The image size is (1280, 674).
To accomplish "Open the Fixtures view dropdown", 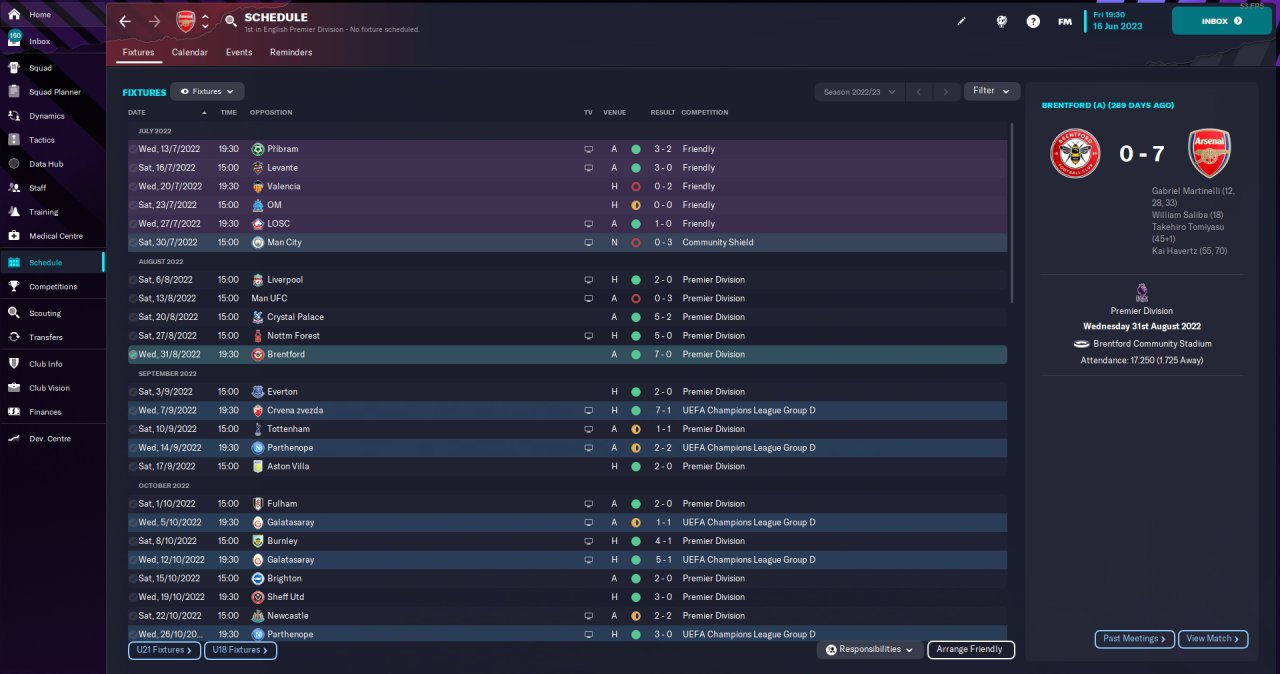I will coord(207,91).
